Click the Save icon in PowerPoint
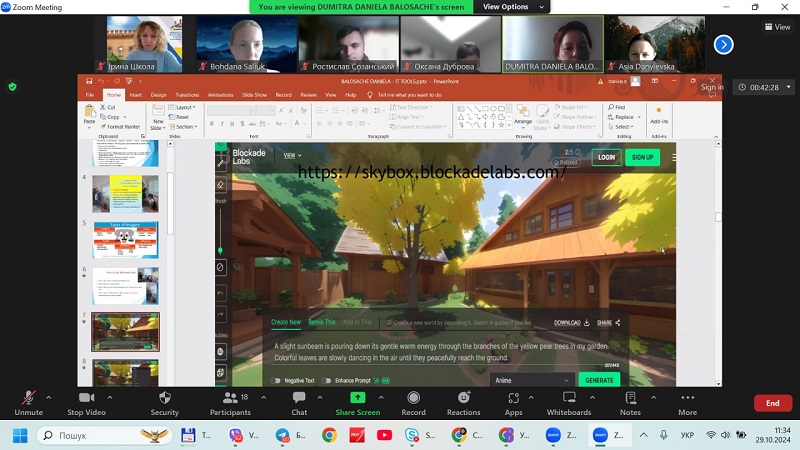800x450 pixels. click(89, 81)
